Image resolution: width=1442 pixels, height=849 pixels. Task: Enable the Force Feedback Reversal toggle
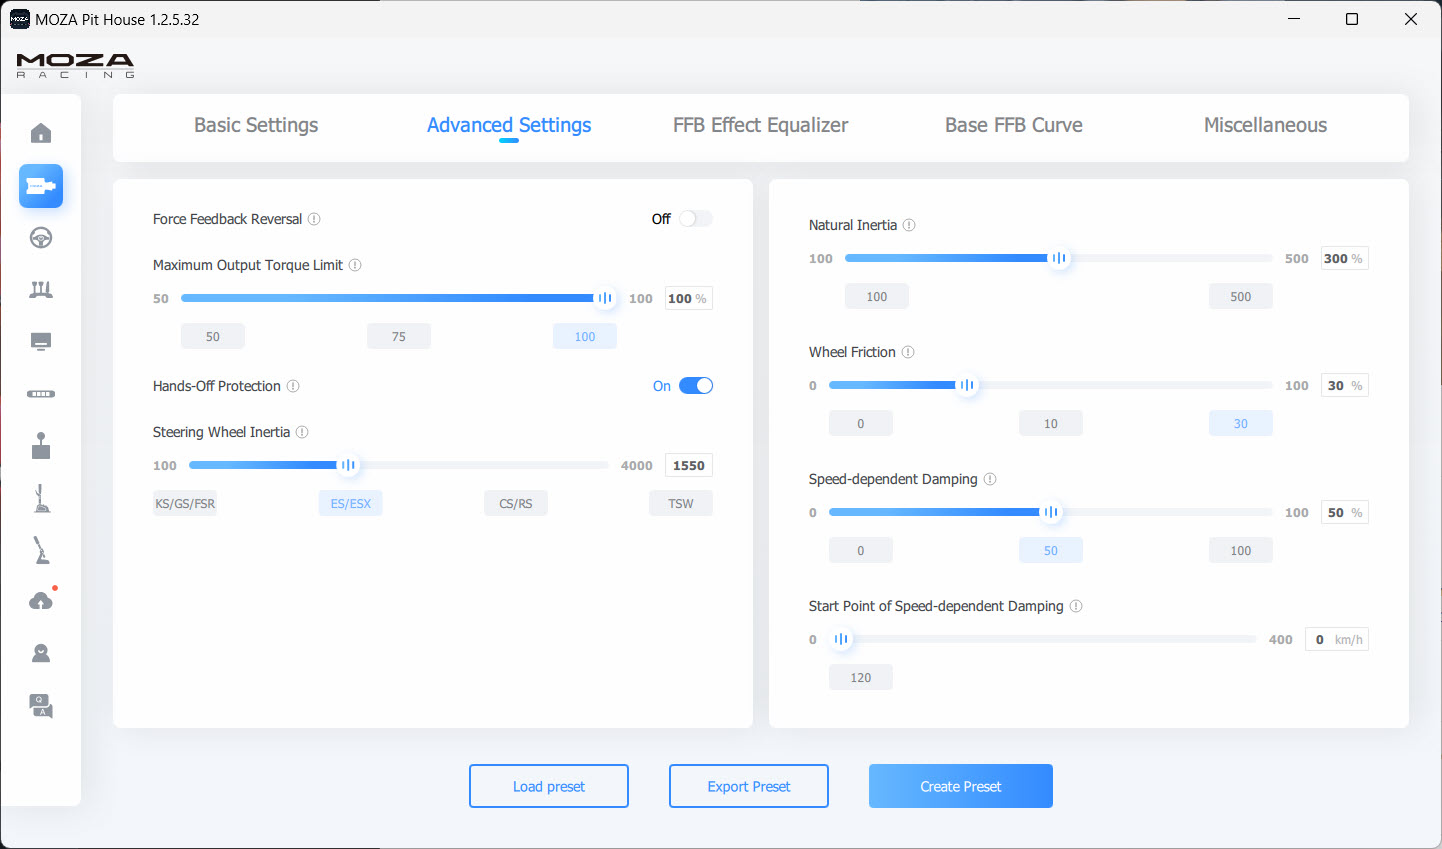coord(695,219)
